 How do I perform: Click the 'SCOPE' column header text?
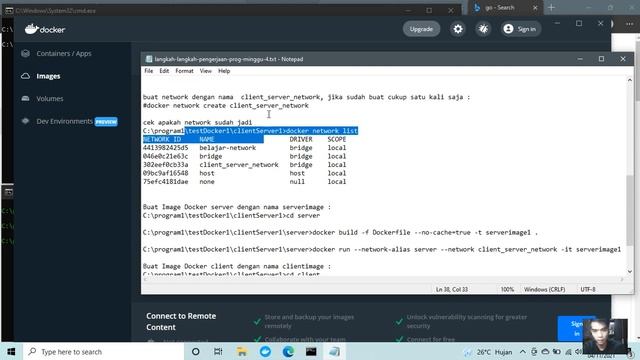coord(337,139)
